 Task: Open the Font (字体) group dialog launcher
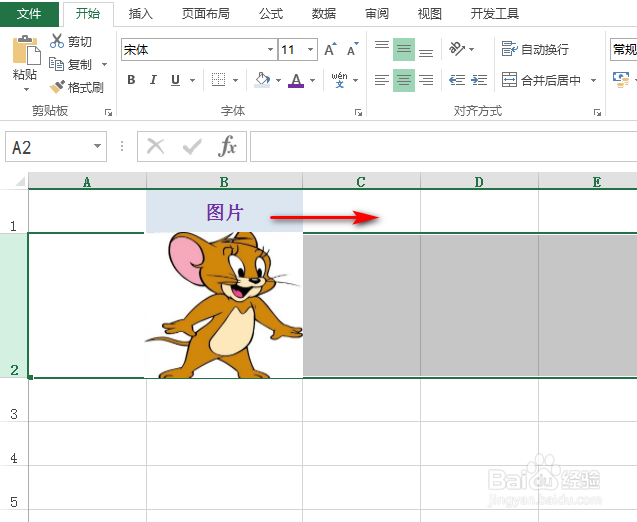coord(358,112)
